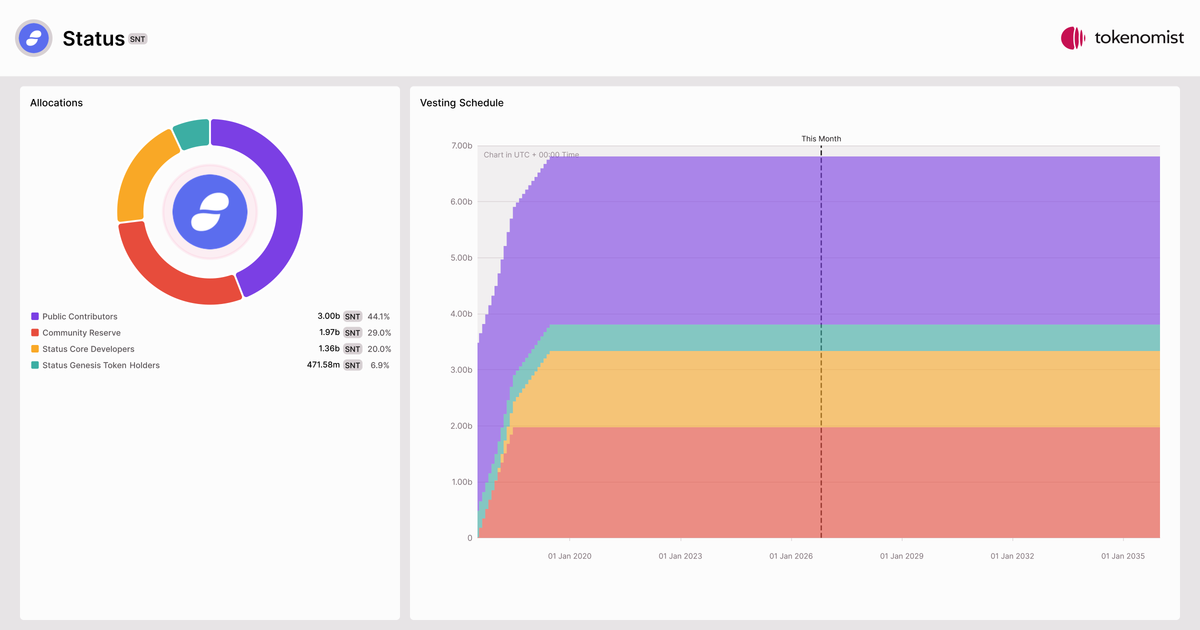This screenshot has width=1200, height=630.
Task: Click the 7.00b y-axis label
Action: (461, 146)
